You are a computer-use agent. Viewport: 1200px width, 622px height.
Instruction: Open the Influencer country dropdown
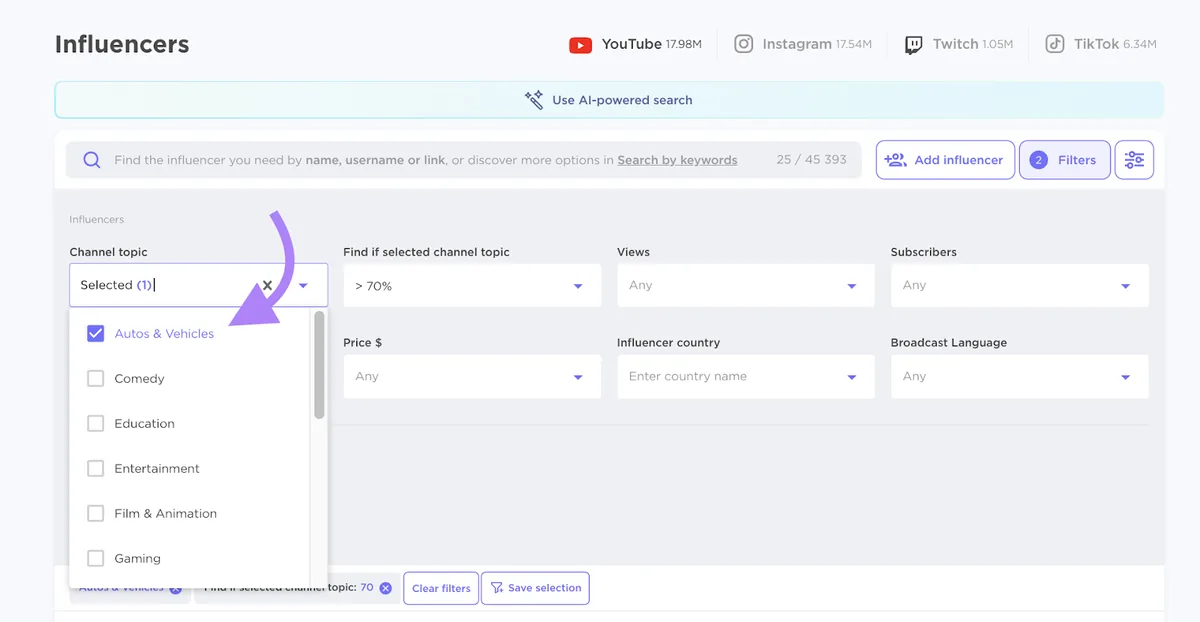click(x=746, y=377)
